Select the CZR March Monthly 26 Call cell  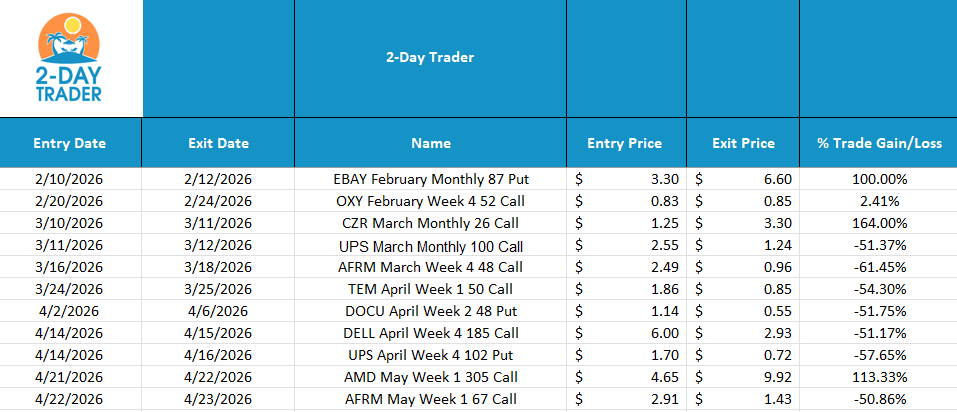430,223
